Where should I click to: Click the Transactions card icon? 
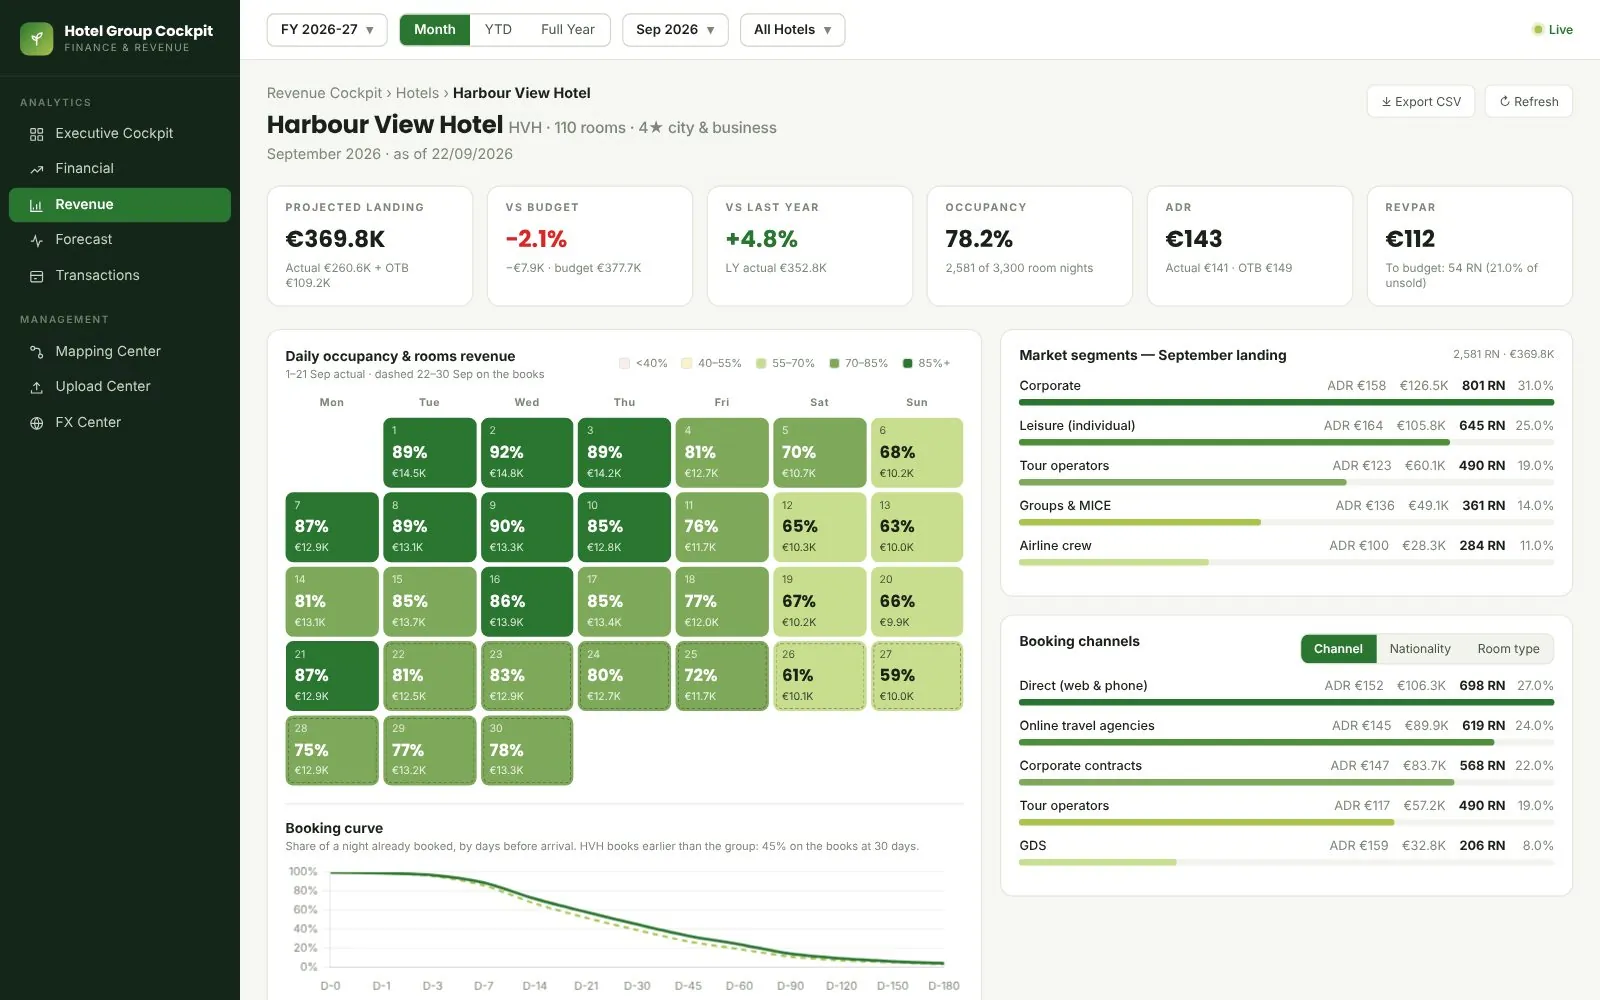click(37, 276)
